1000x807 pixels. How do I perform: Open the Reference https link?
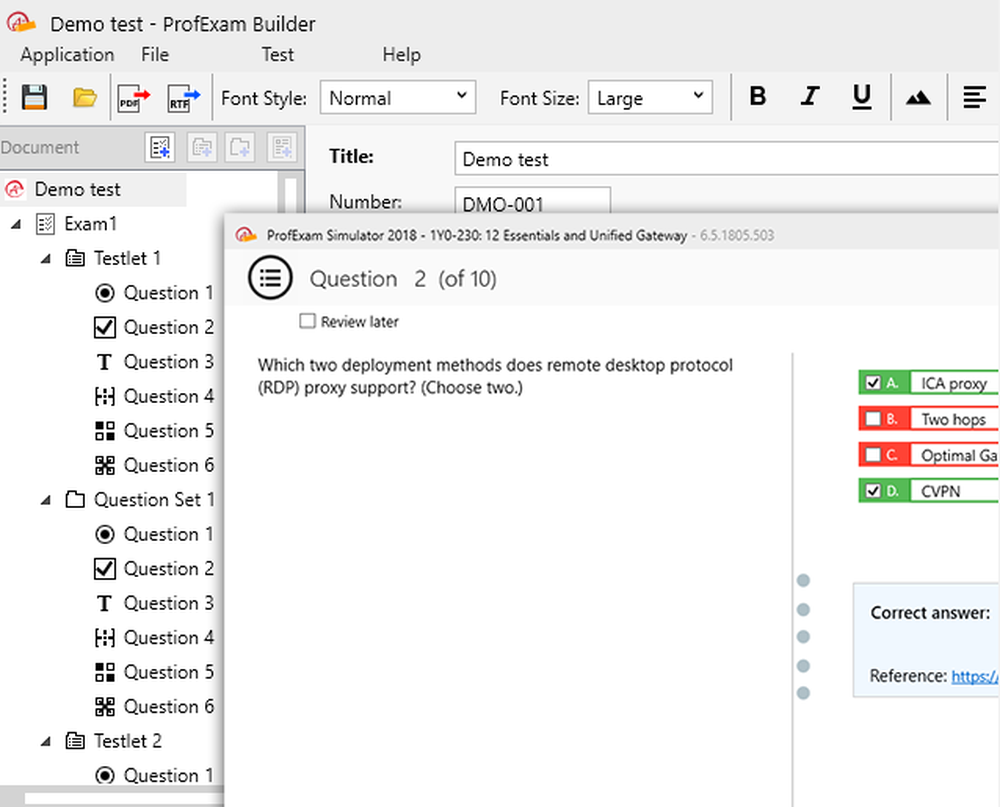tap(974, 676)
